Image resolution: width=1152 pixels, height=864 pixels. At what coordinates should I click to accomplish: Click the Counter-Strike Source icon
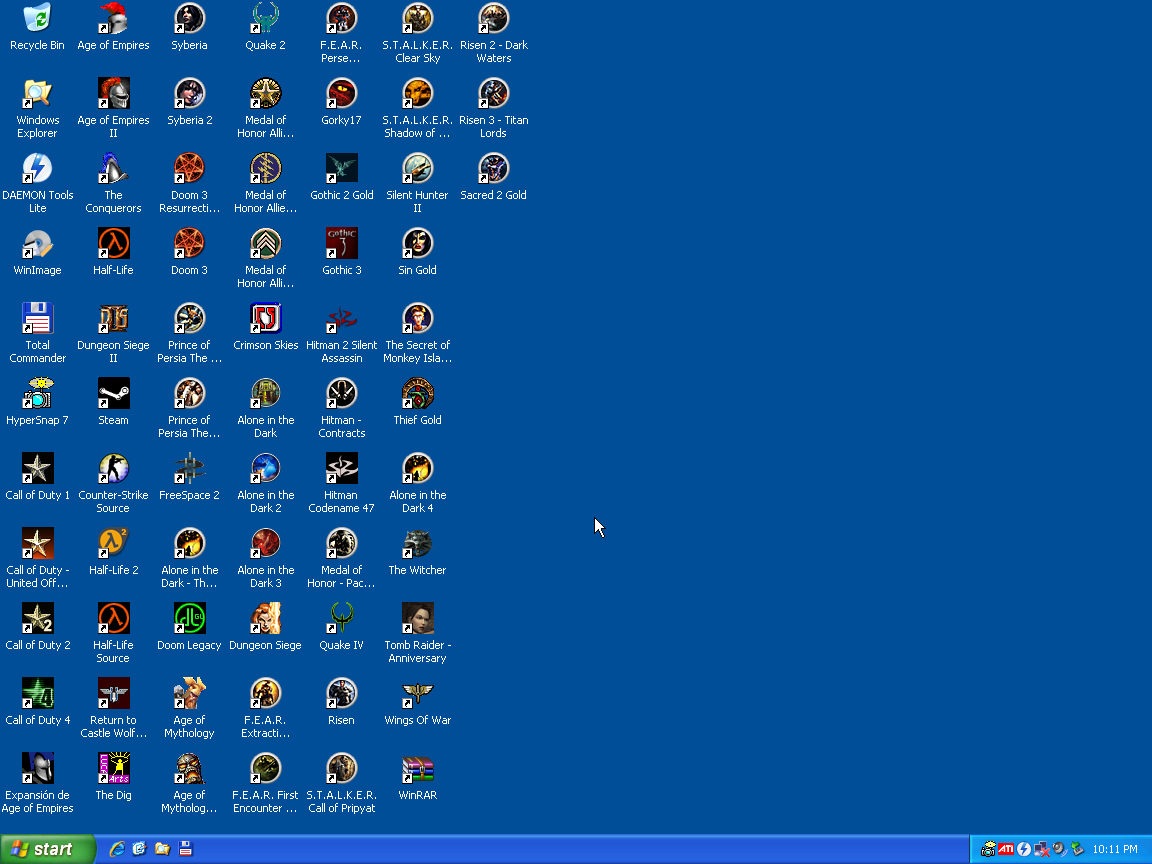click(114, 469)
